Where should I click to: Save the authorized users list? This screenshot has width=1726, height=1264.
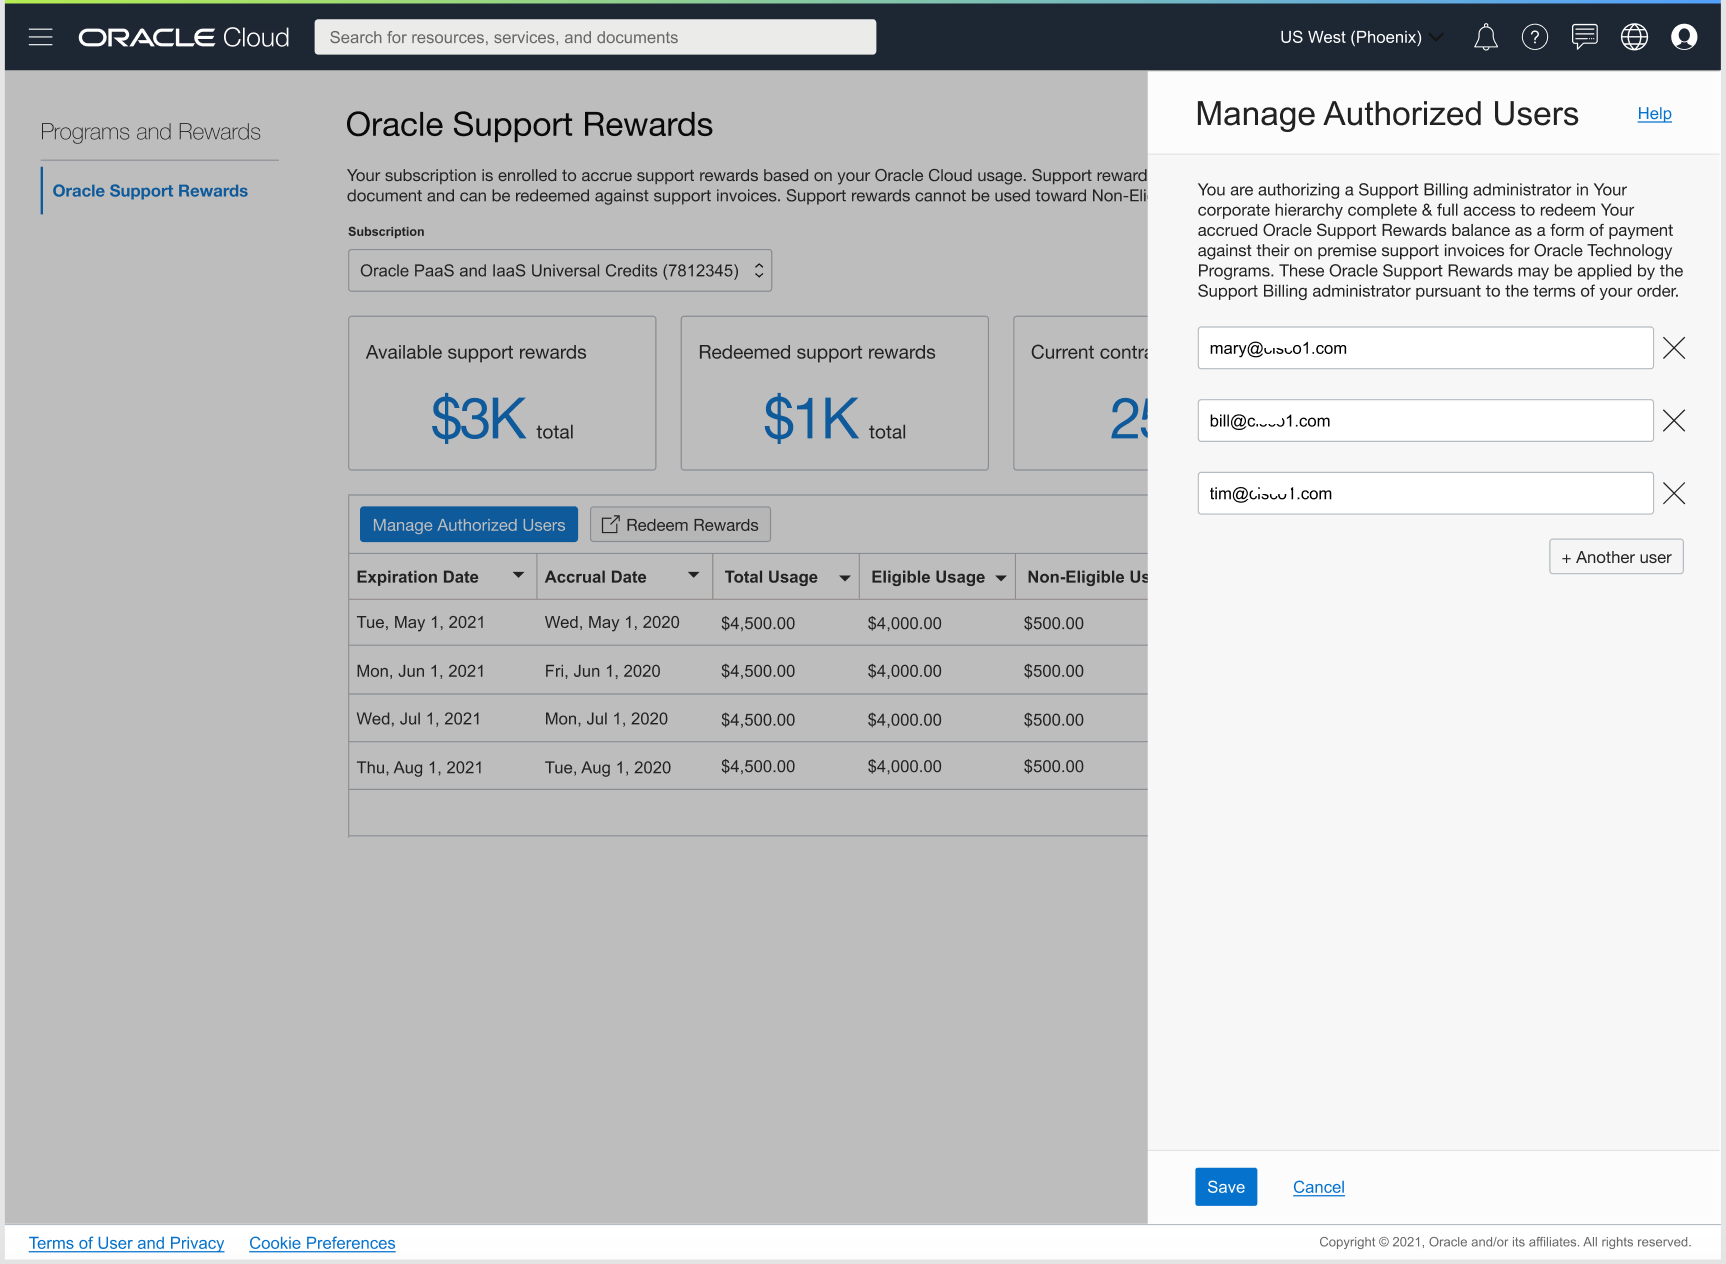[1225, 1186]
